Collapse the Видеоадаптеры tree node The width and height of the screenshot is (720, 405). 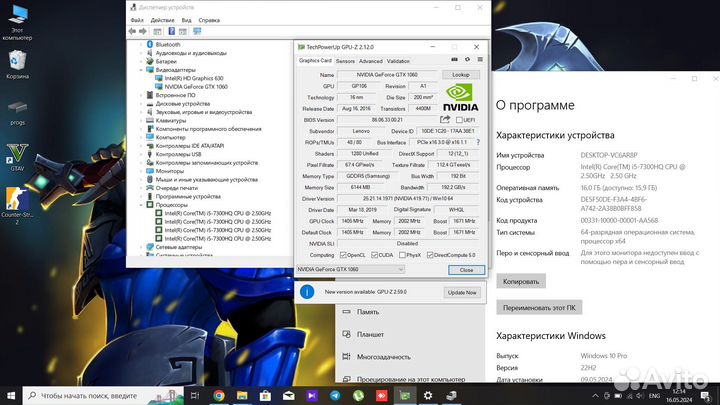141,70
